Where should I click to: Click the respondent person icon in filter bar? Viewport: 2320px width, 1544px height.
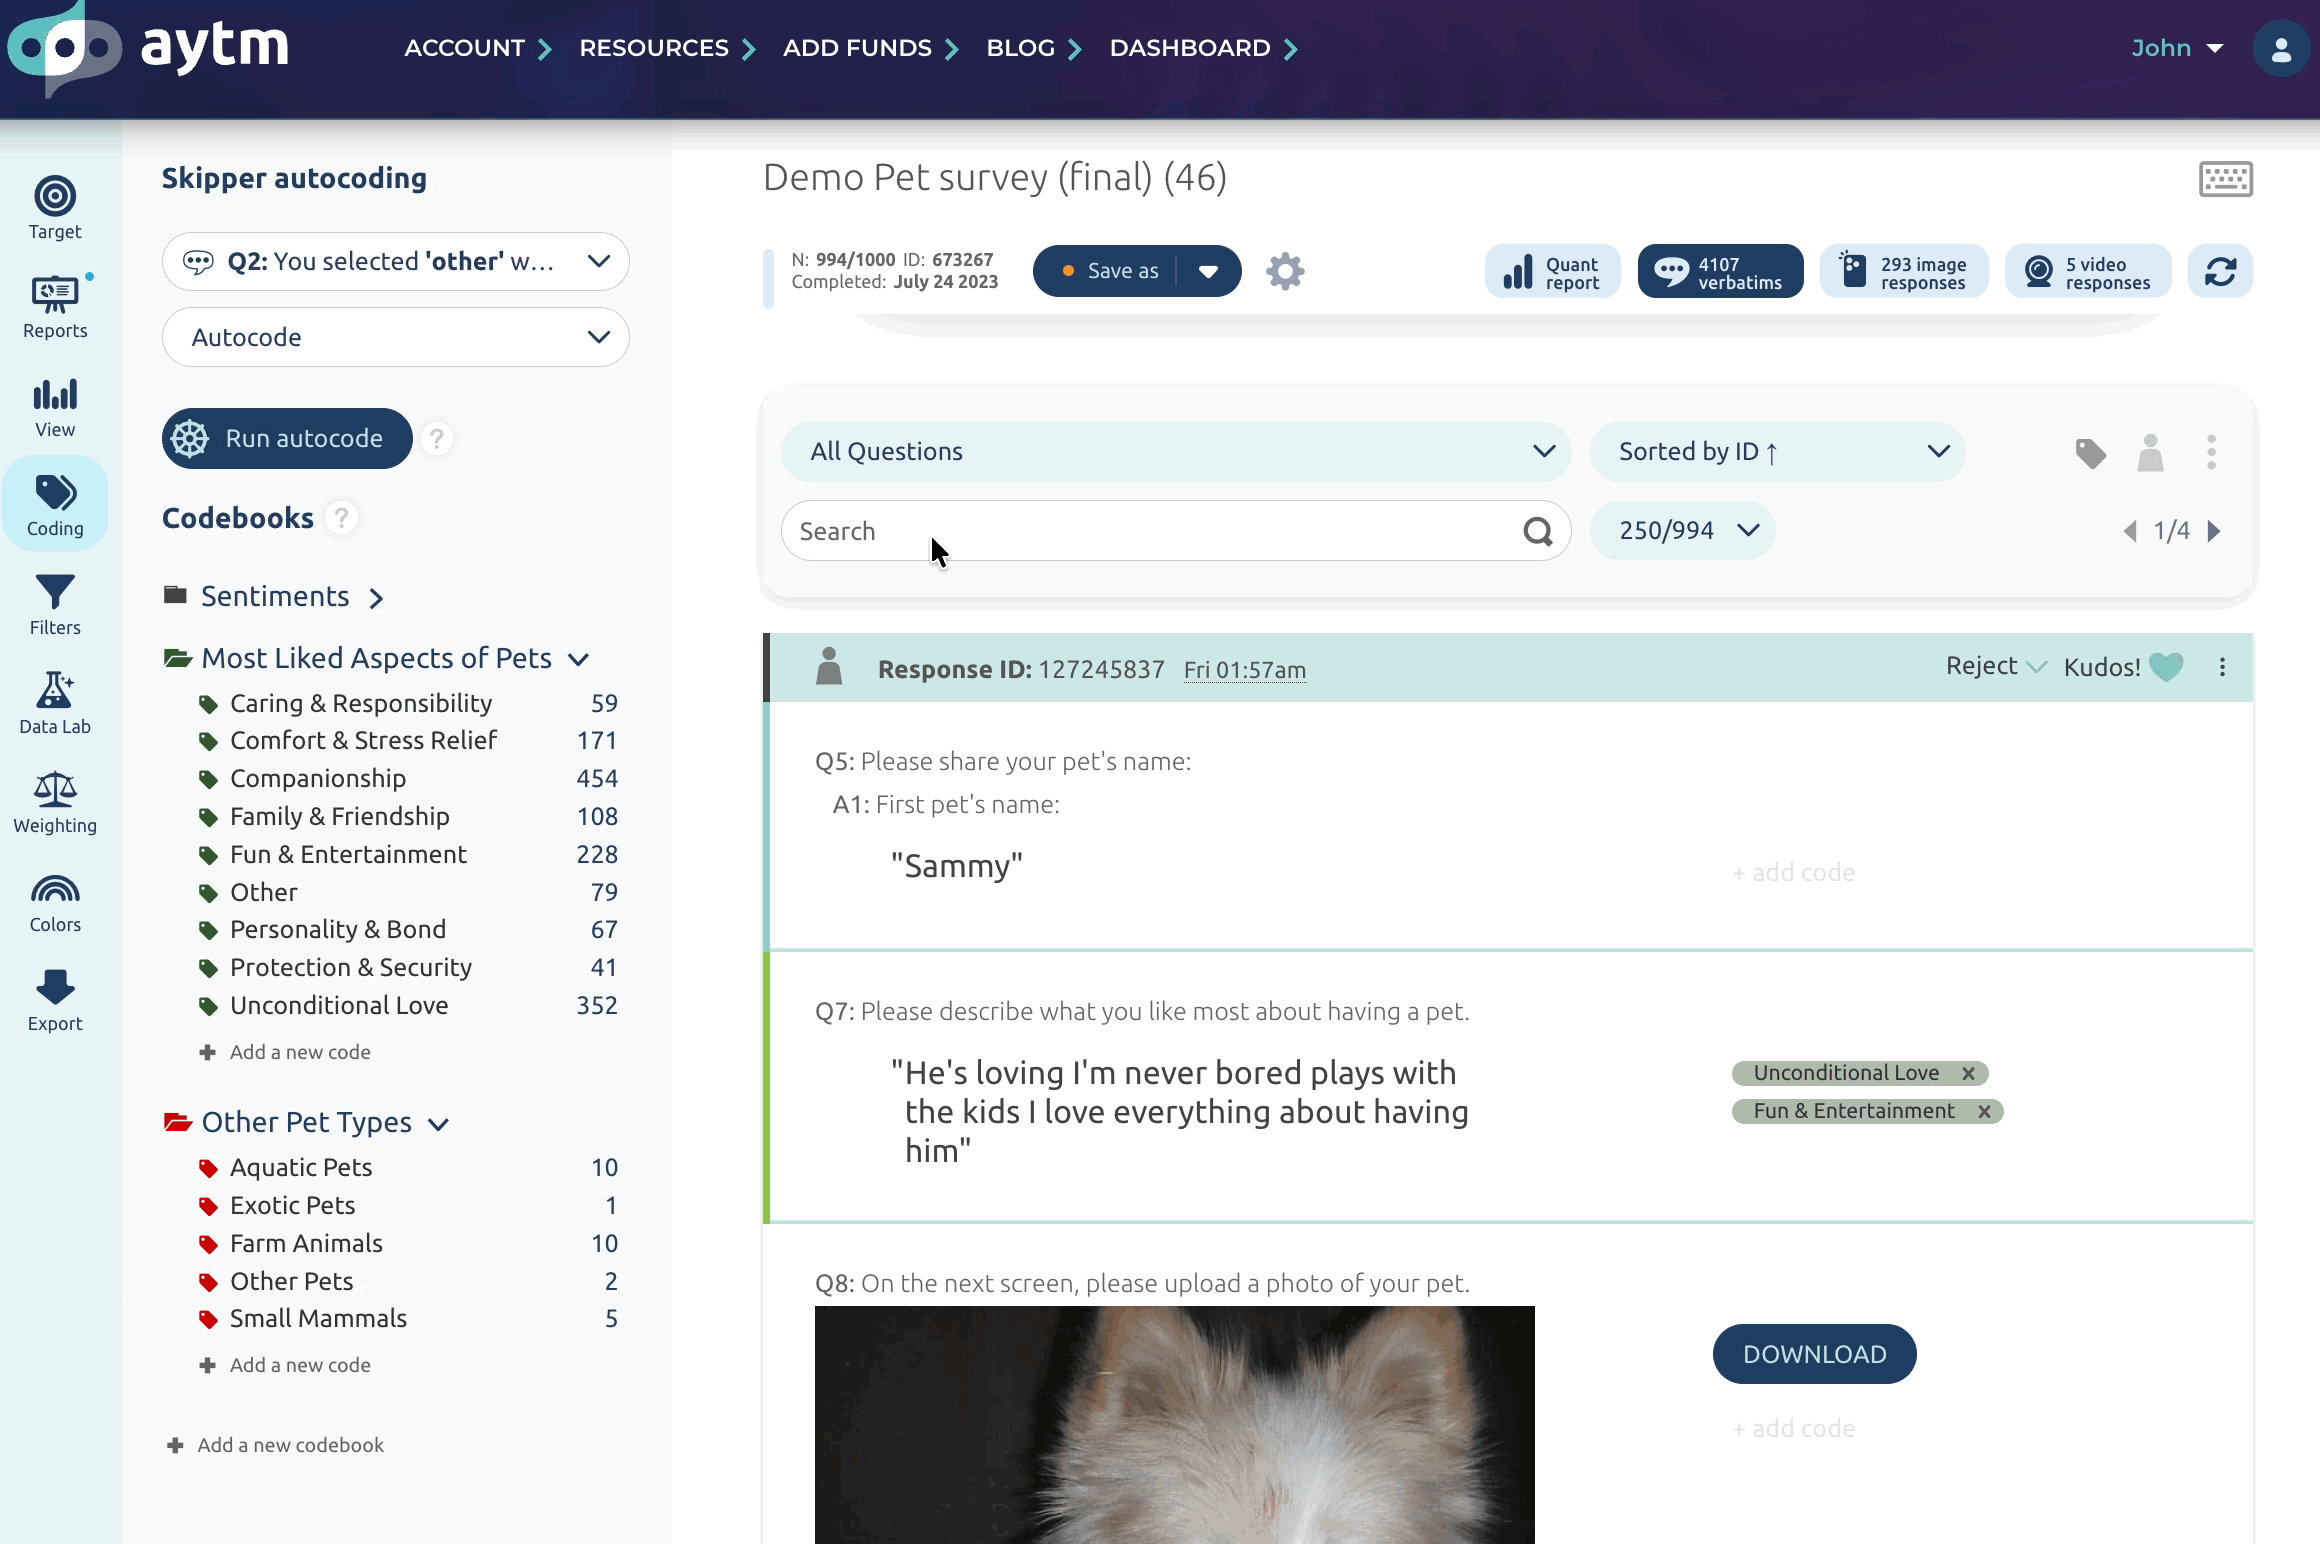click(x=2150, y=453)
